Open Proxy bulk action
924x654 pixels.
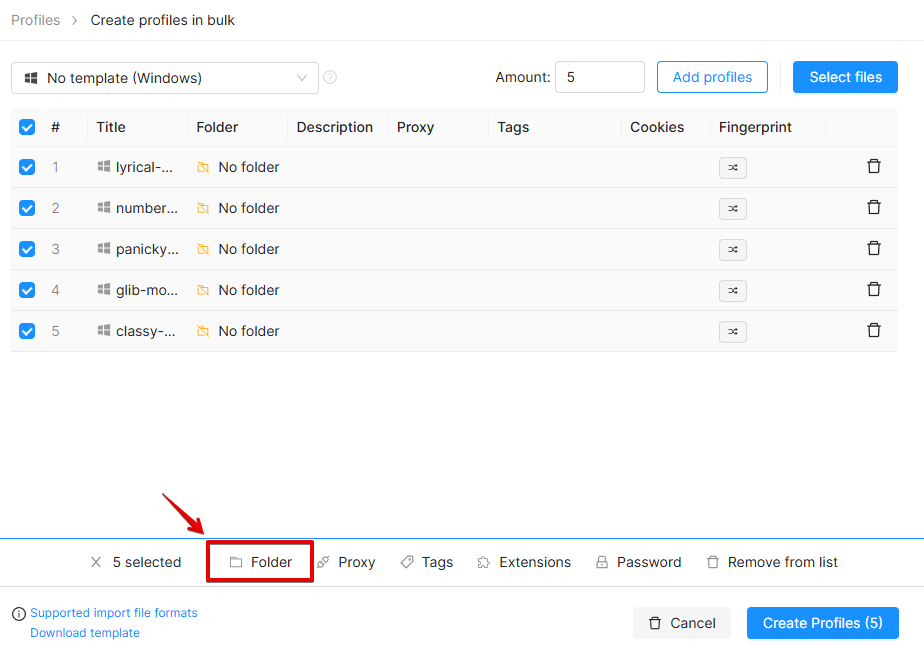pos(346,562)
